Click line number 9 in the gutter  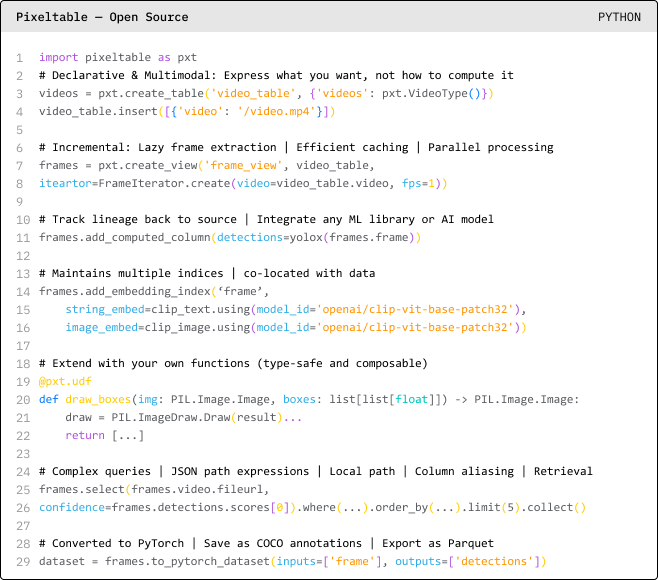coord(19,202)
